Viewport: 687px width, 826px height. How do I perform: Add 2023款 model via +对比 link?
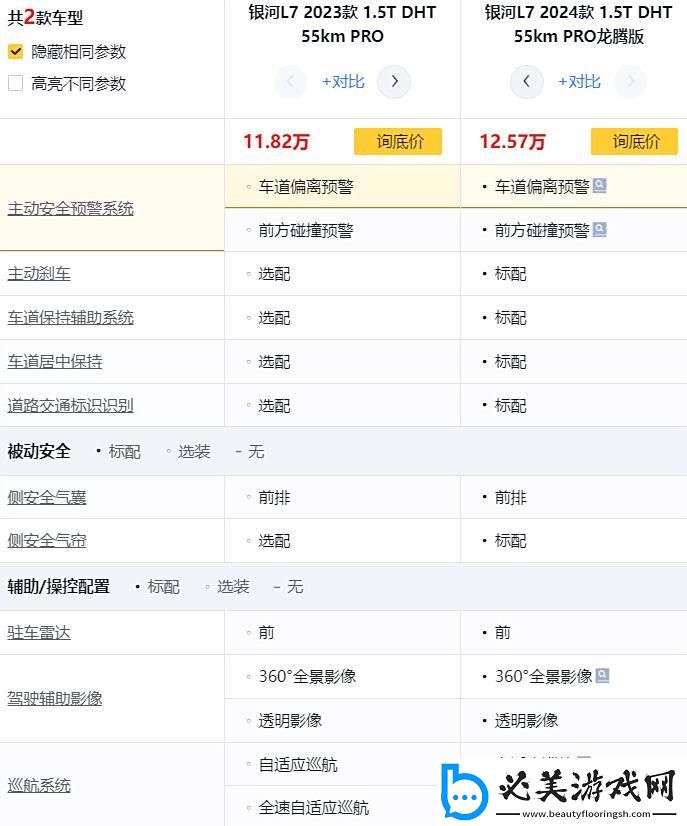pyautogui.click(x=343, y=81)
